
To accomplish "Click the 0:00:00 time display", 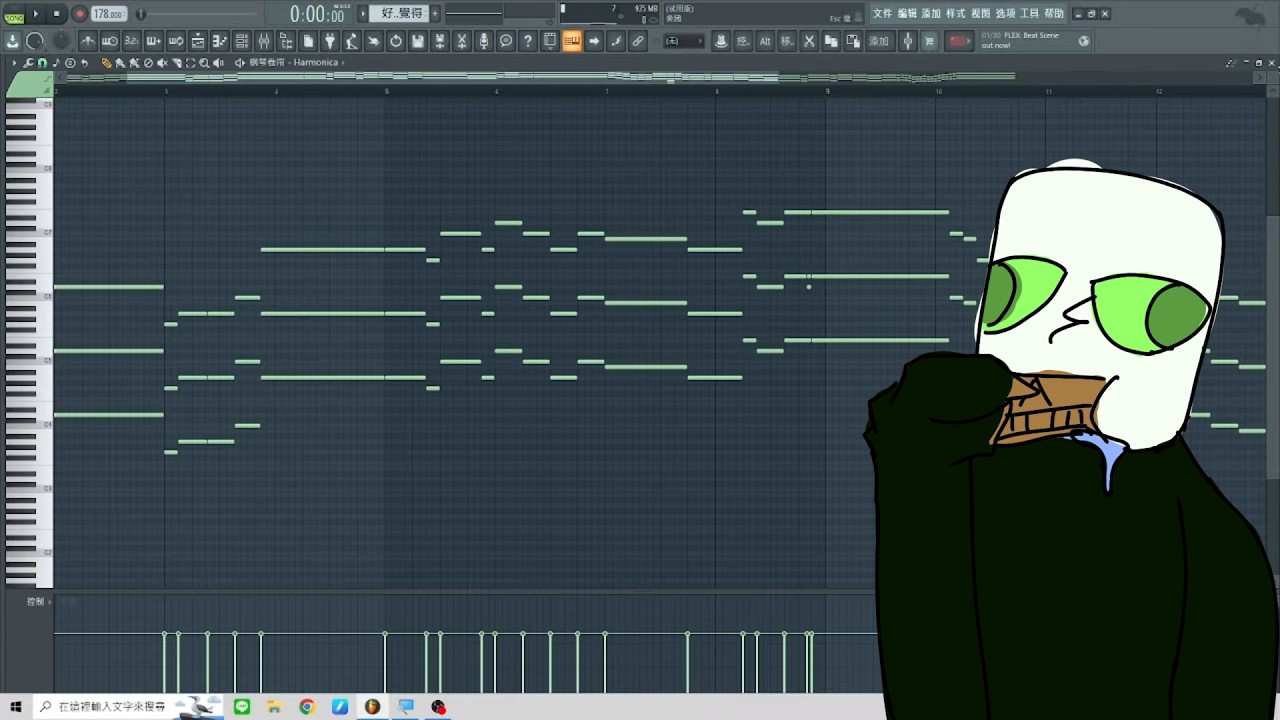I will 317,14.
